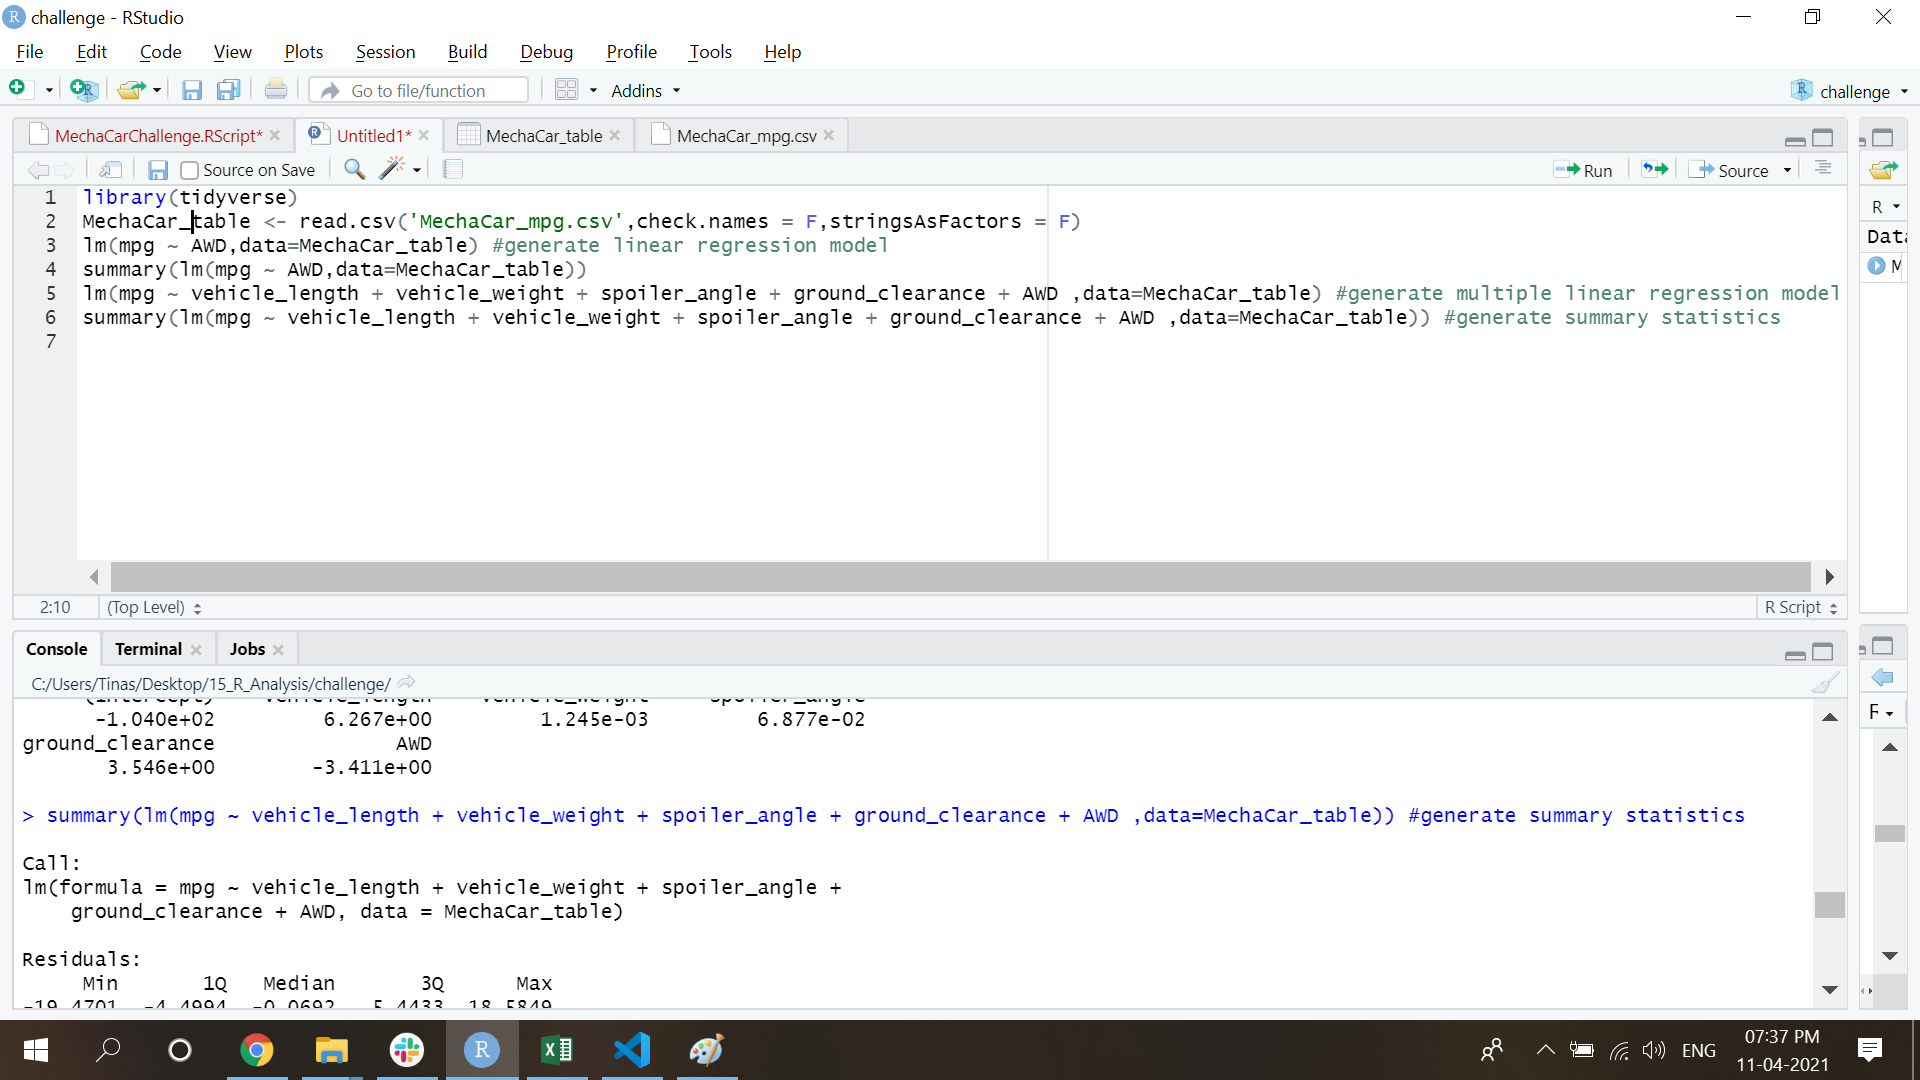This screenshot has height=1080, width=1920.
Task: Open Visual Studio Code from taskbar
Action: pos(632,1050)
